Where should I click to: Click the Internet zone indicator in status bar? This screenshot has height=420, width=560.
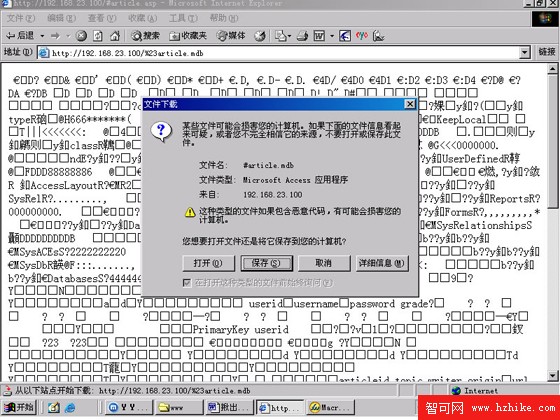click(474, 391)
